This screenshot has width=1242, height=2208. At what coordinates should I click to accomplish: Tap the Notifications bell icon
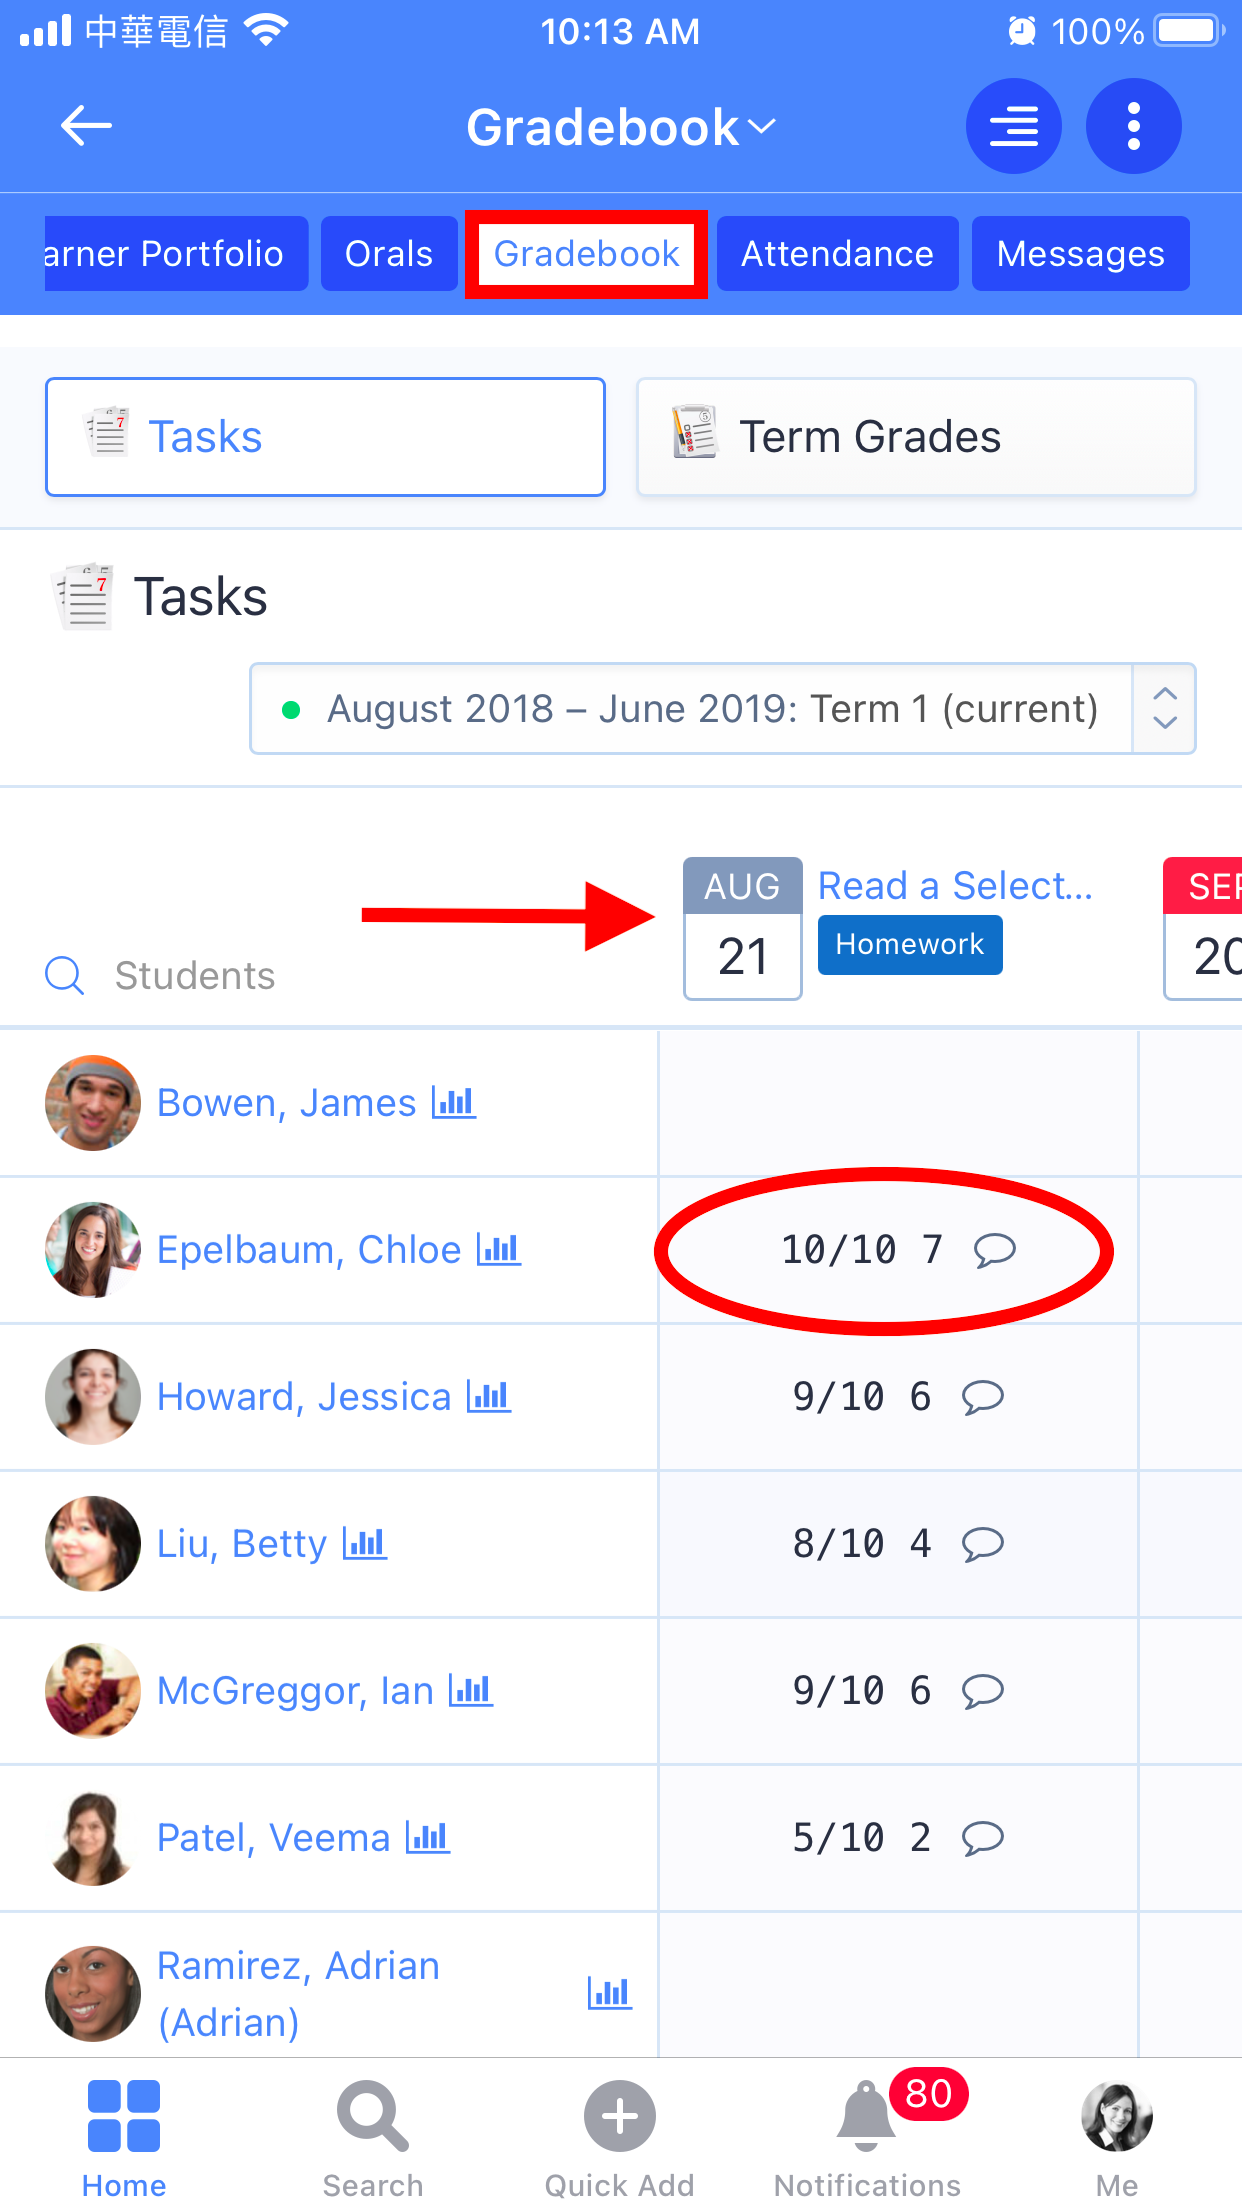(866, 2116)
